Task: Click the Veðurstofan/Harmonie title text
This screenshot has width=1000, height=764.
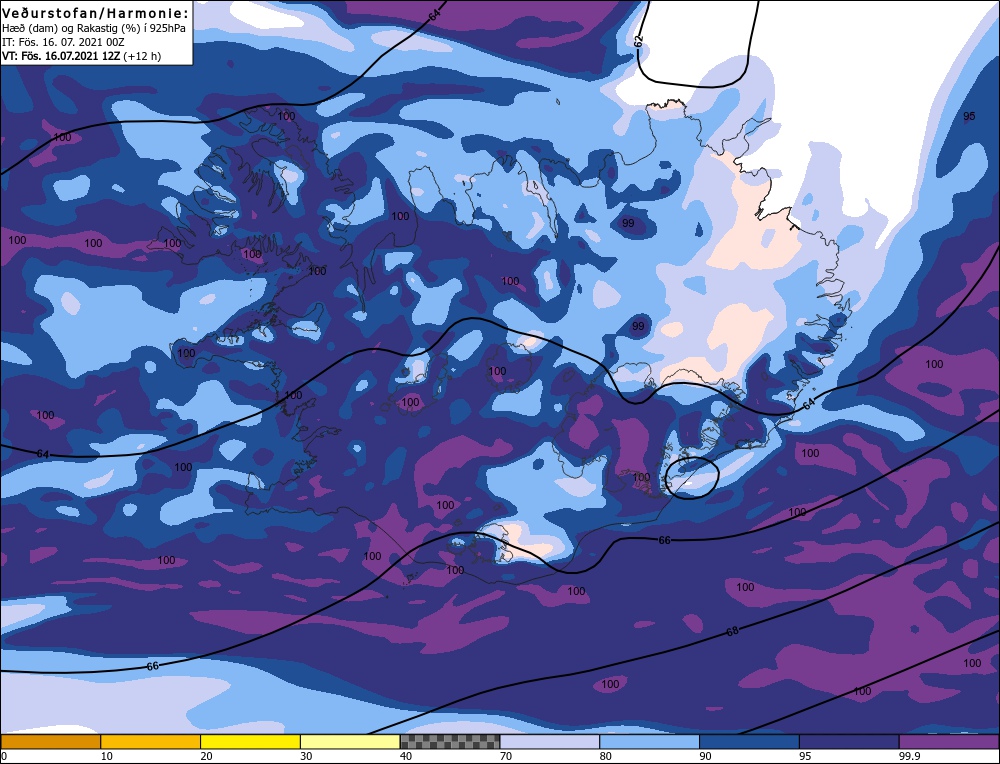Action: click(x=96, y=13)
